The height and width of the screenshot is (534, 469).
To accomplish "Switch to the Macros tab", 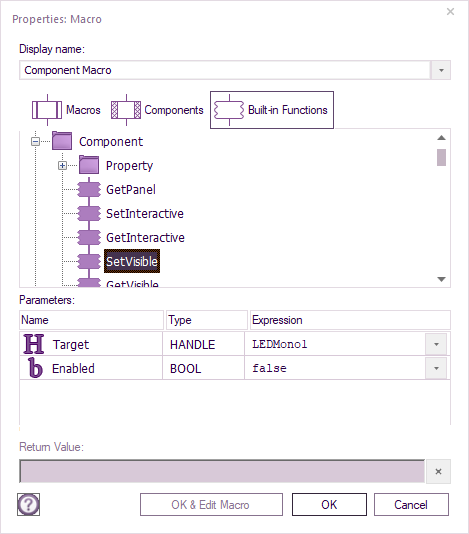I will point(66,110).
